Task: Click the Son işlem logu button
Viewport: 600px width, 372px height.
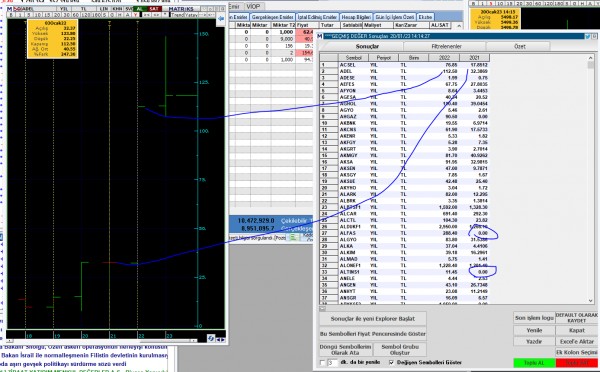Action: [x=534, y=318]
